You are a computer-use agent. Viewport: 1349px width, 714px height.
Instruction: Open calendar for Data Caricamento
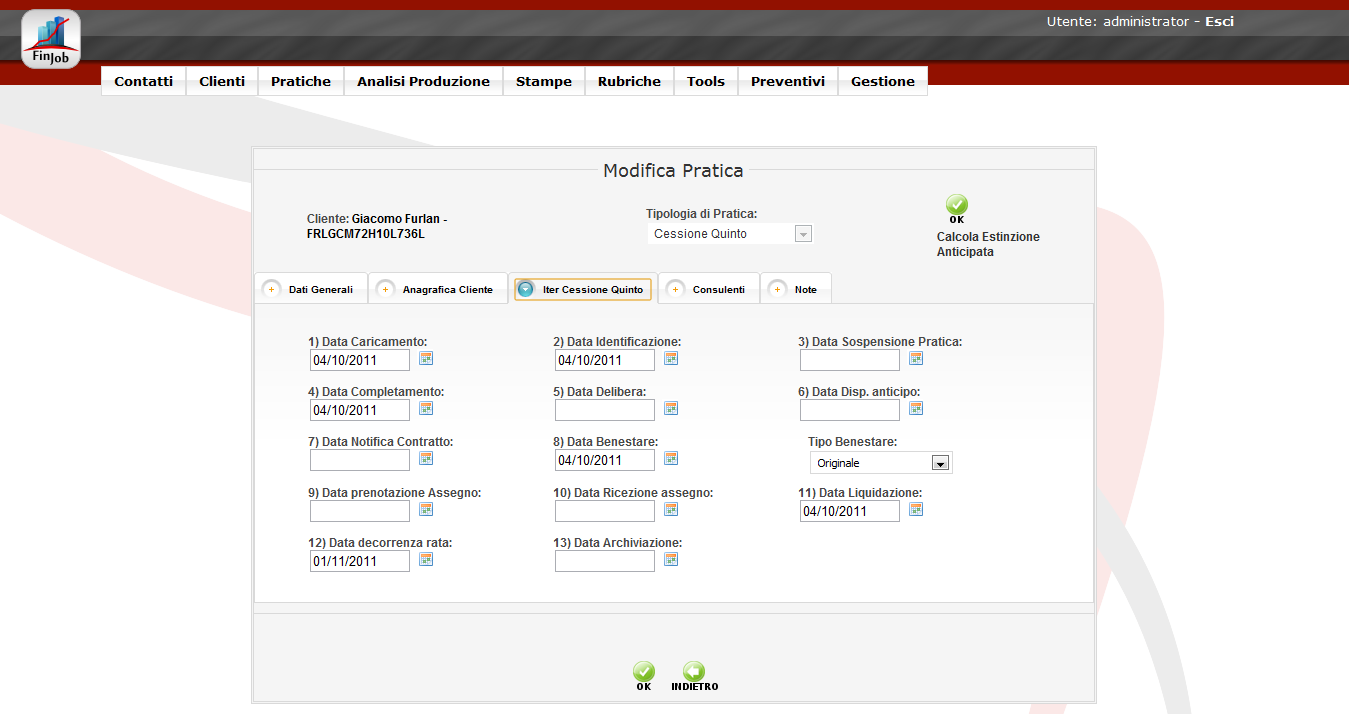426,358
